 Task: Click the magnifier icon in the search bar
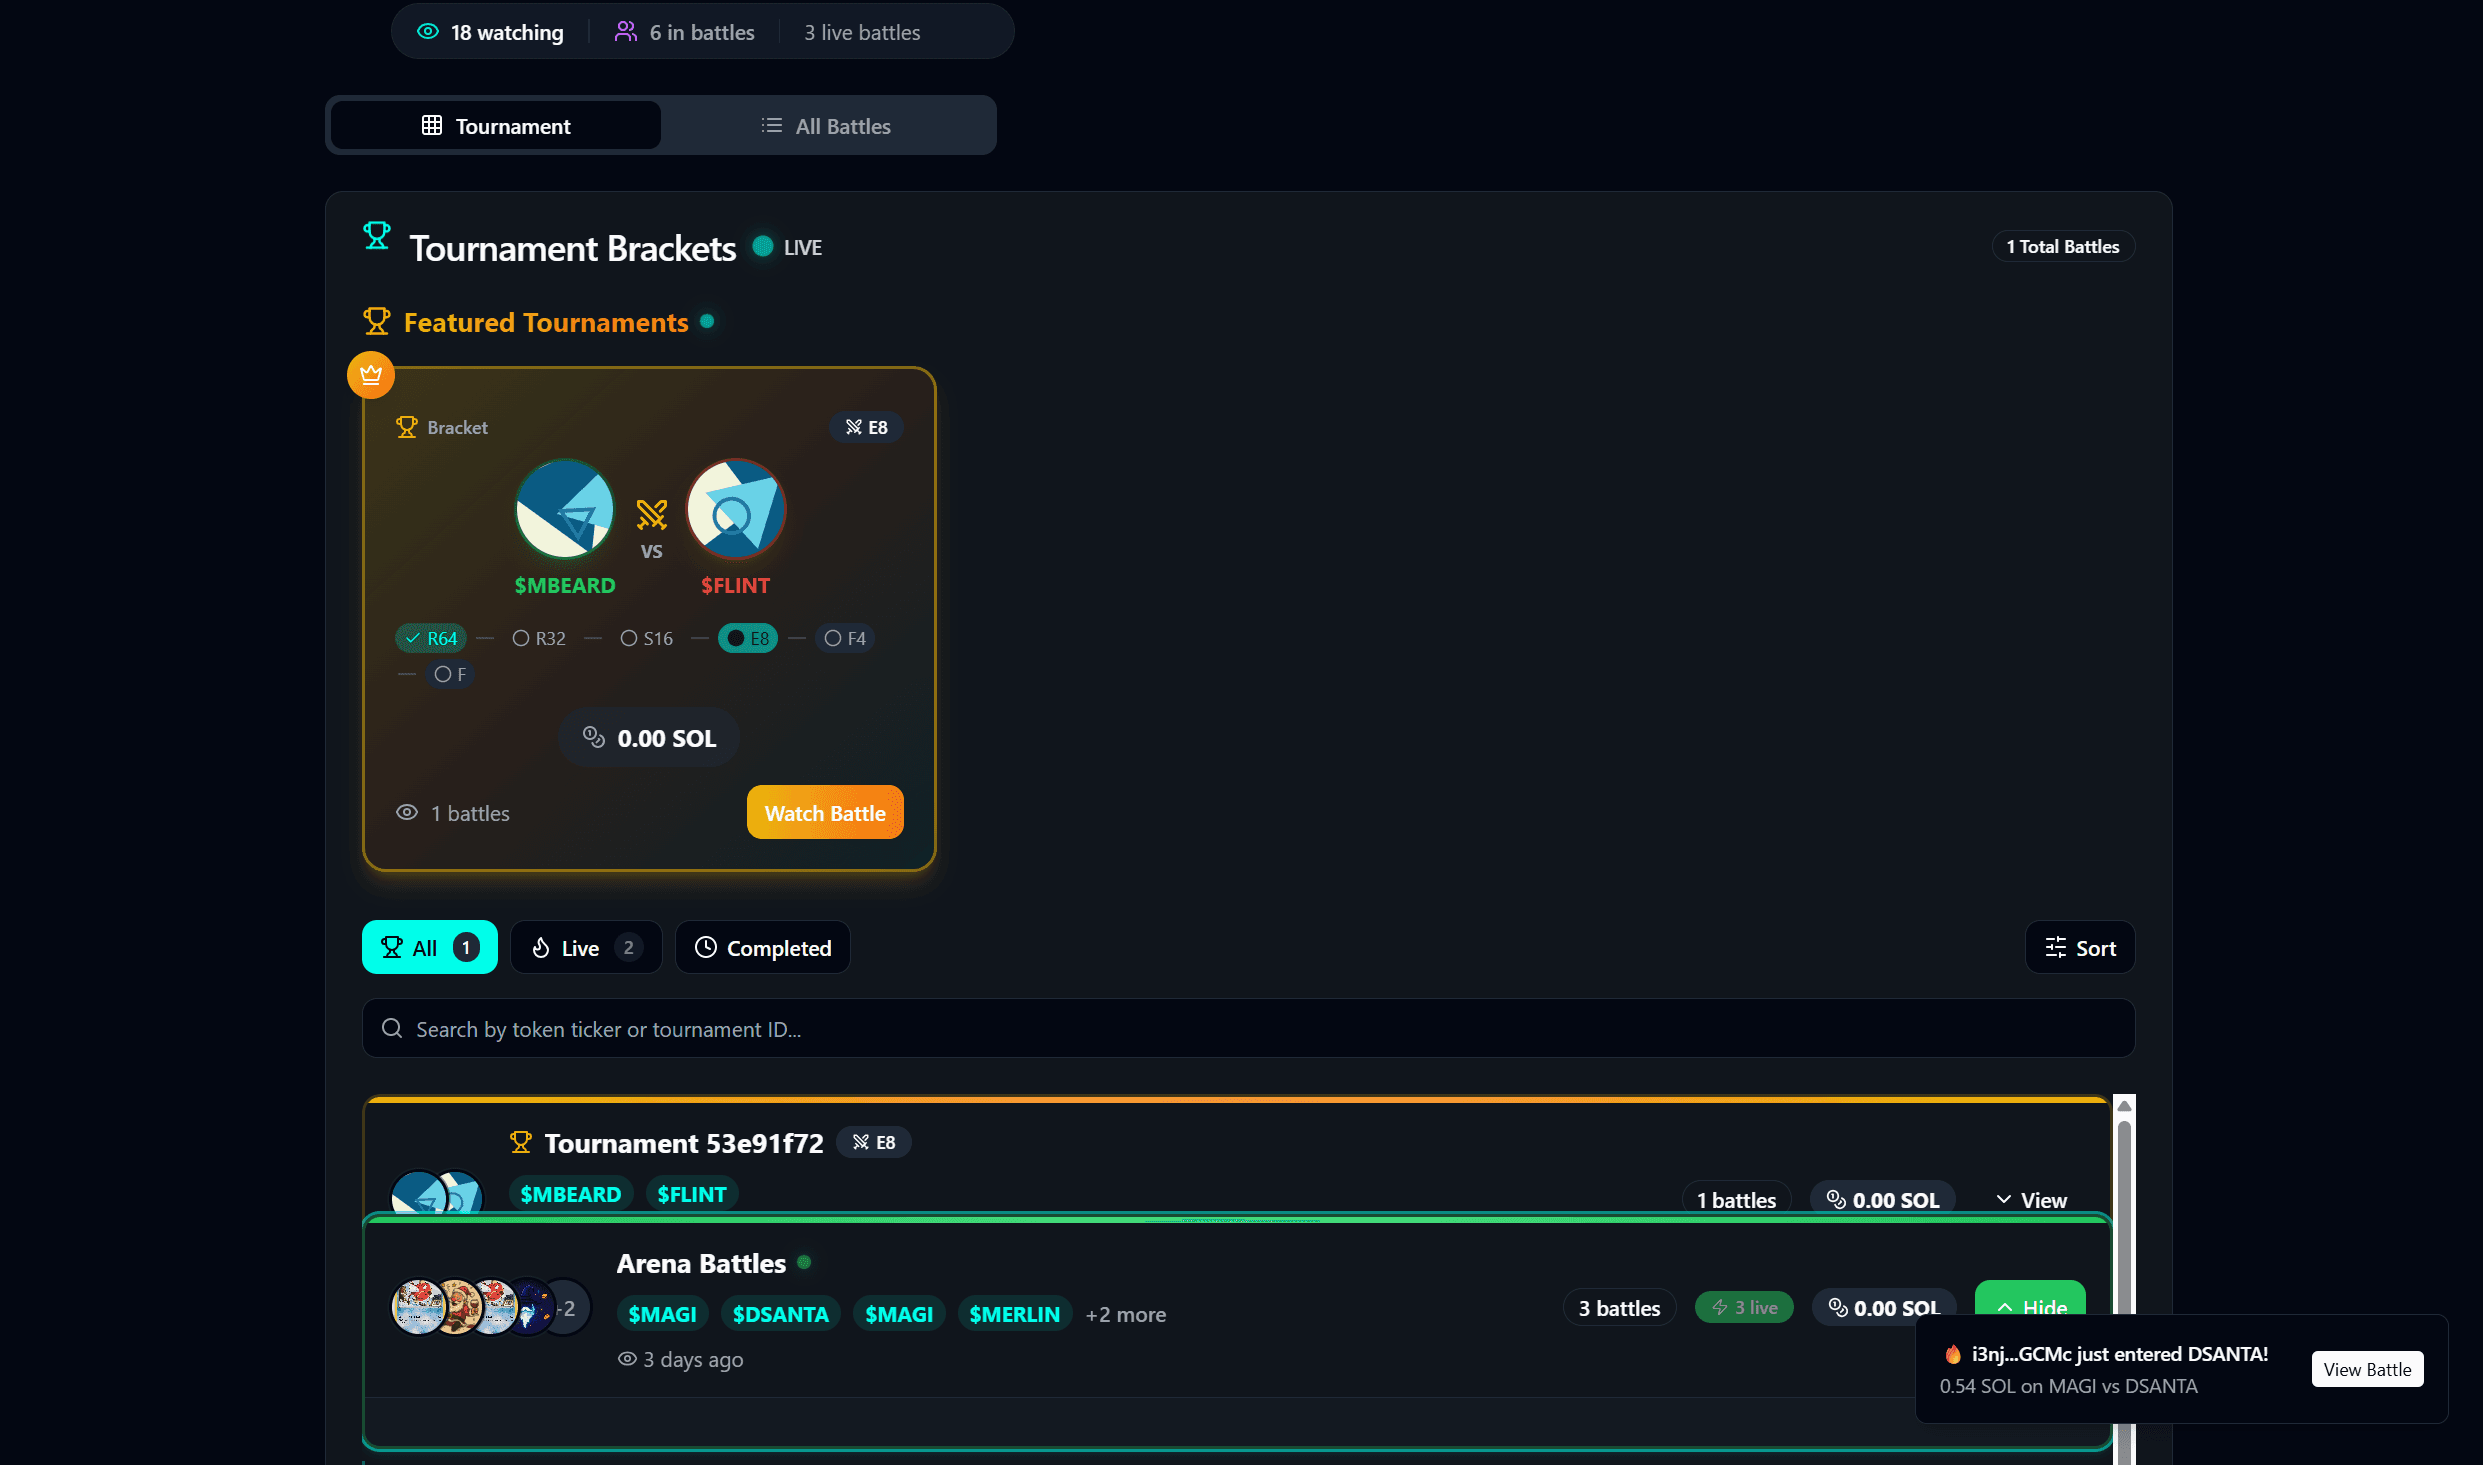[x=391, y=1028]
